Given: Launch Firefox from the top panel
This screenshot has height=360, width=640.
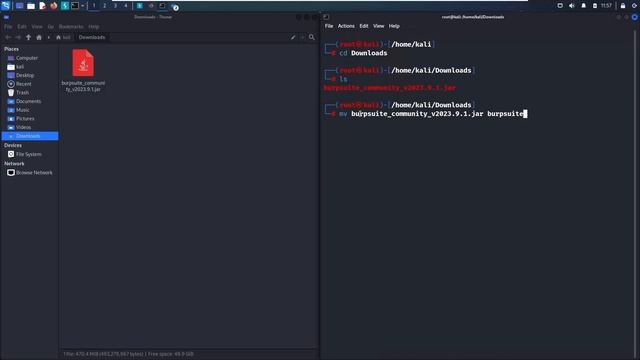Looking at the screenshot, I should tap(53, 6).
